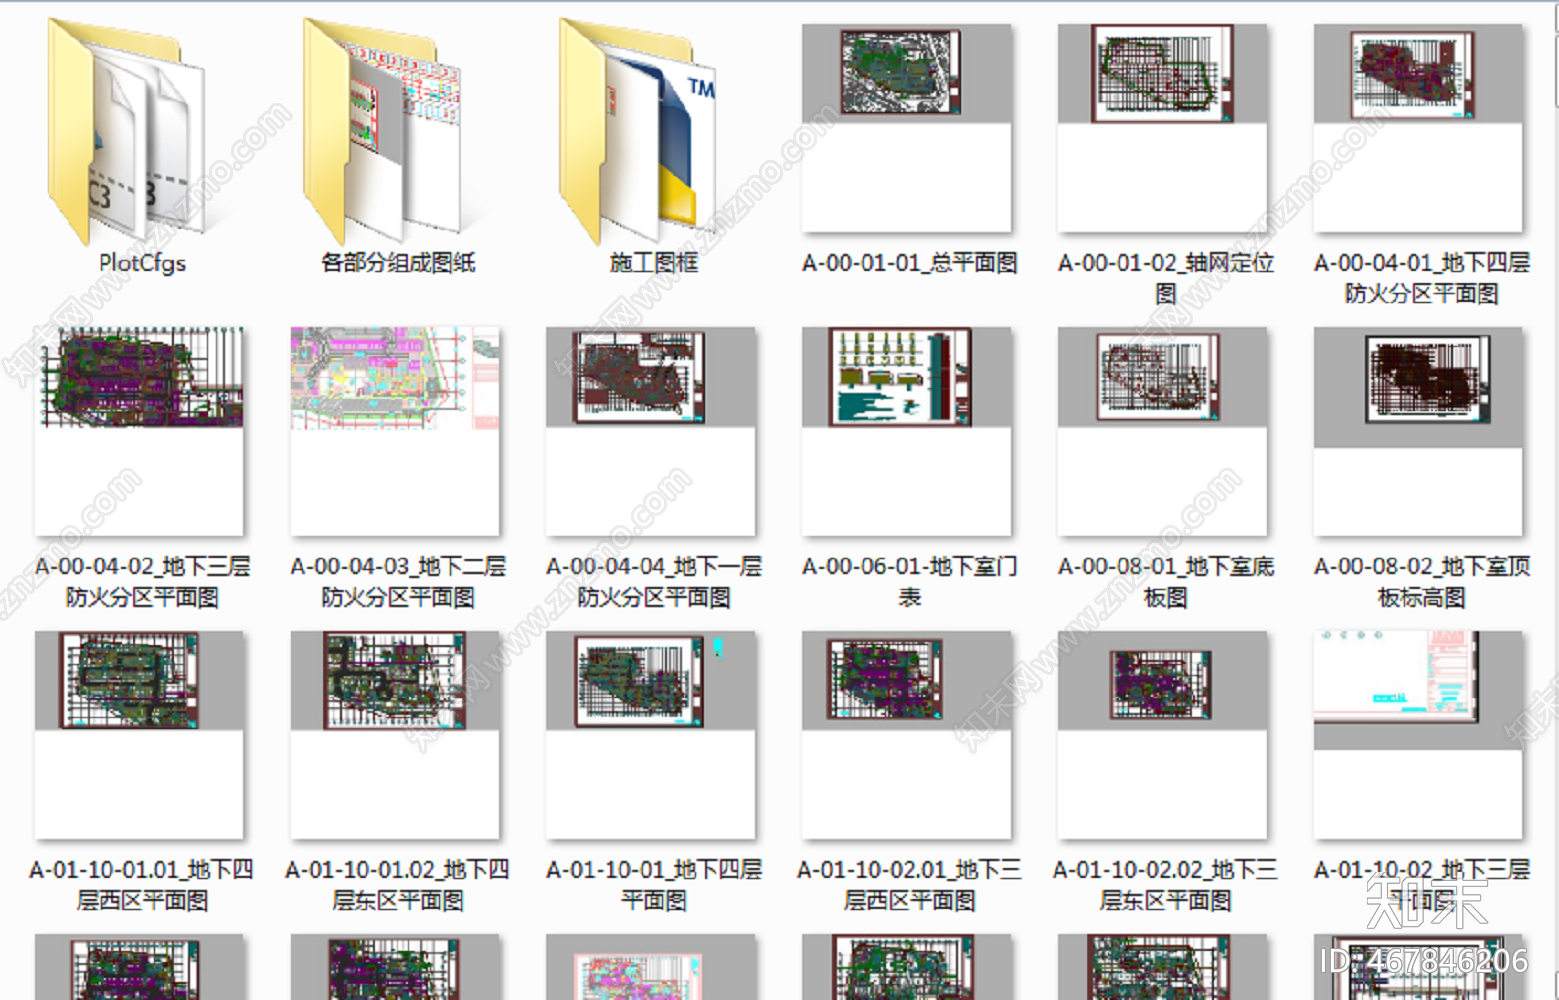This screenshot has width=1559, height=1000.
Task: Select the A-01-10-01.02 地下四层东区平面图 thumbnail
Action: pos(395,735)
